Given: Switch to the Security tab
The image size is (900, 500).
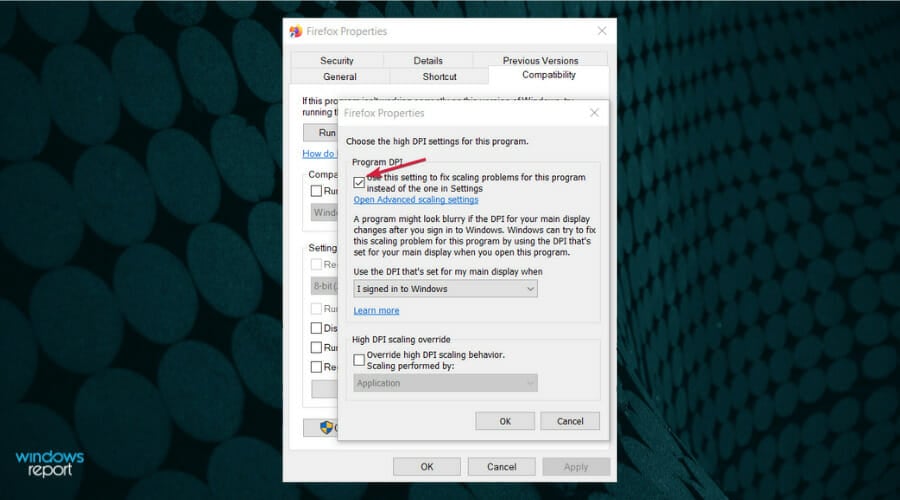Looking at the screenshot, I should (x=337, y=60).
